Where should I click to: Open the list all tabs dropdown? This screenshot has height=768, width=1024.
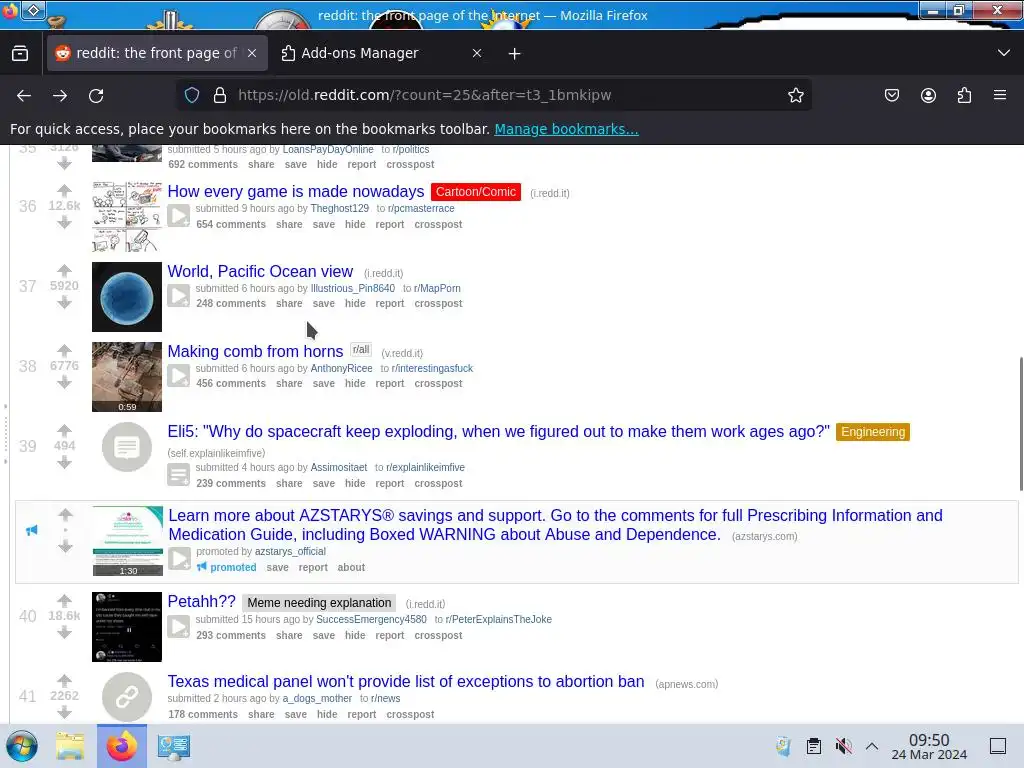pos(1004,53)
